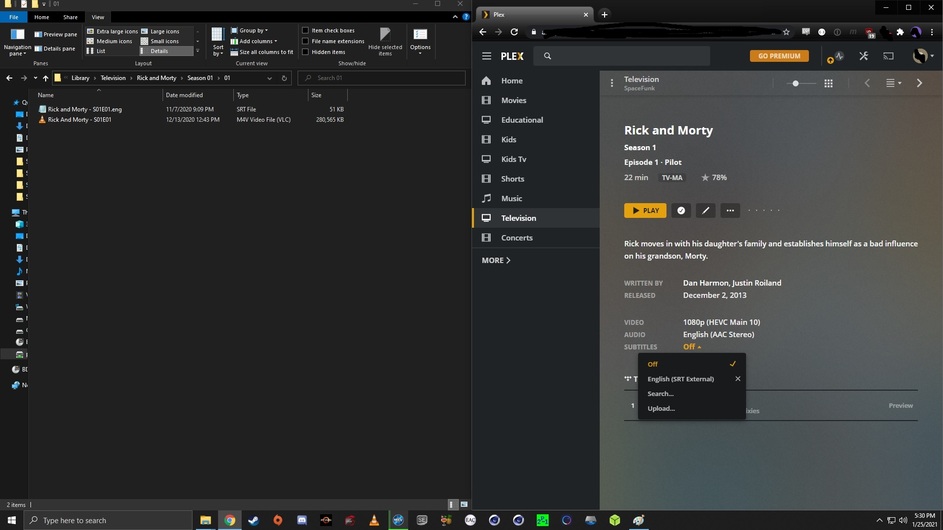The image size is (943, 530).
Task: Expand the Group by dropdown
Action: click(x=254, y=30)
